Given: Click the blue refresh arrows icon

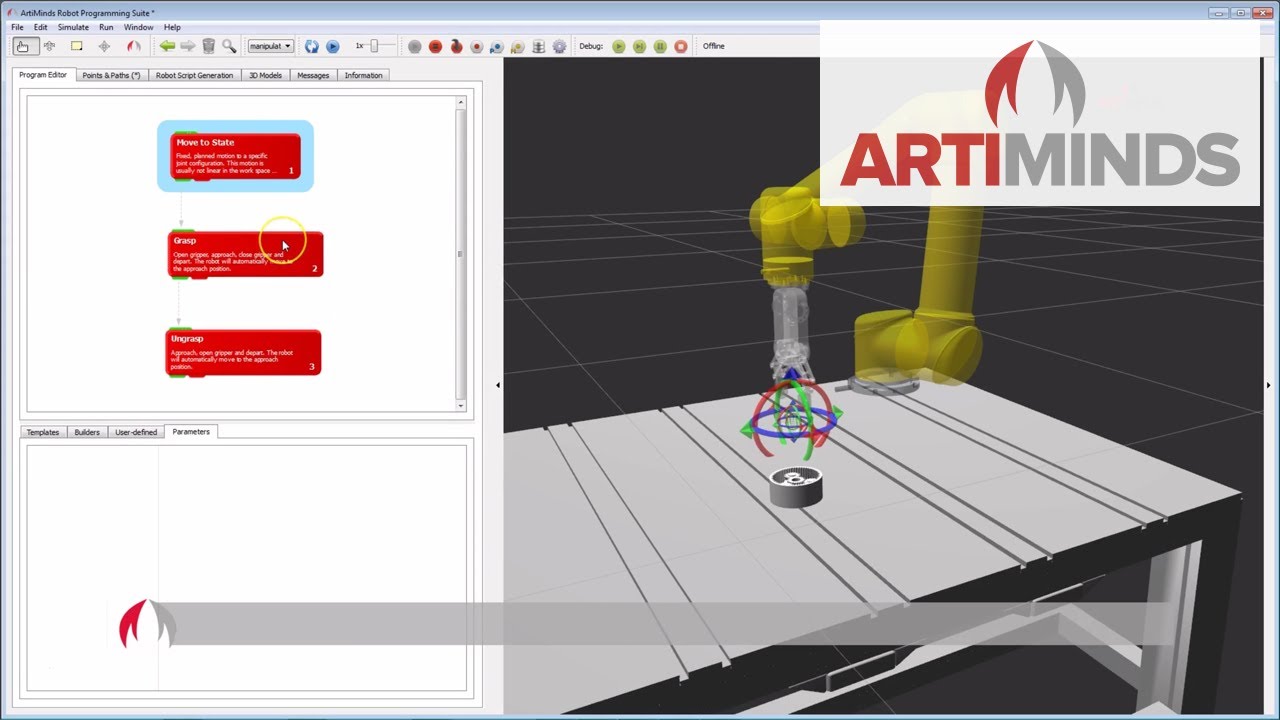Looking at the screenshot, I should pyautogui.click(x=312, y=46).
